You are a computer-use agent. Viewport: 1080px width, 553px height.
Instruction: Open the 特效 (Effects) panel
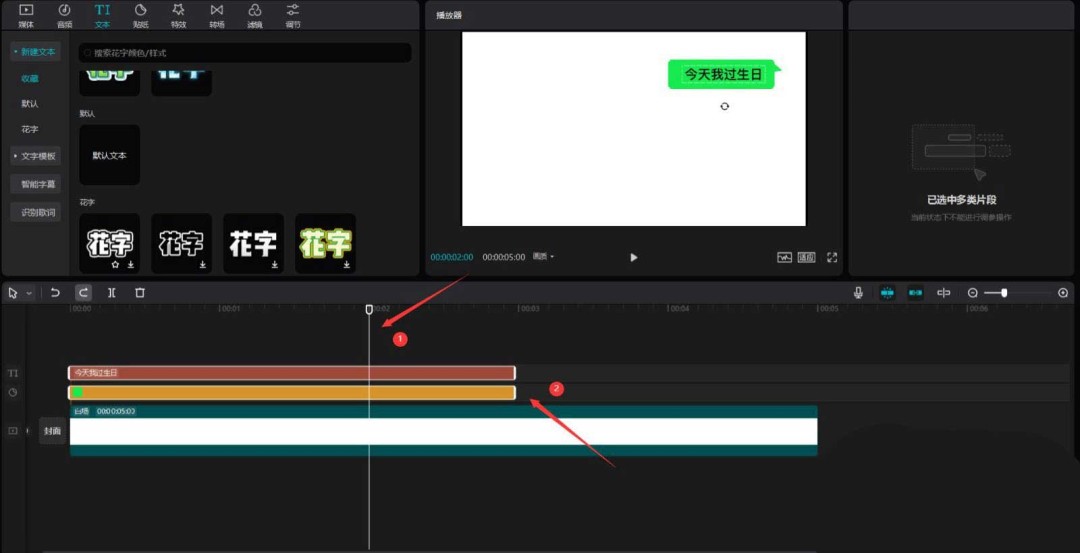click(x=178, y=14)
